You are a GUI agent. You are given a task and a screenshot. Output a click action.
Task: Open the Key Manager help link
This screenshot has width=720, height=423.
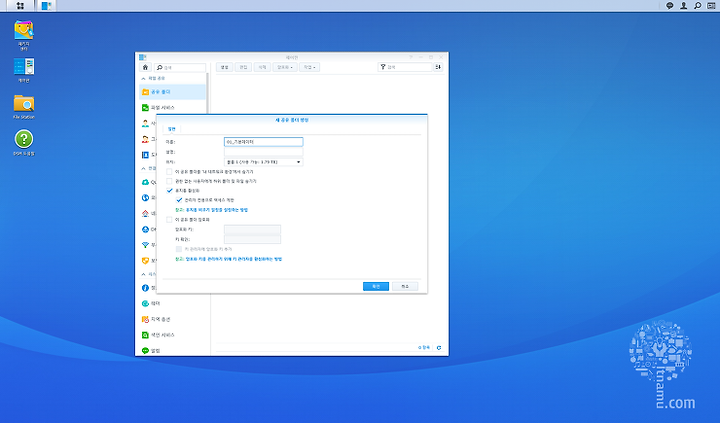233,259
